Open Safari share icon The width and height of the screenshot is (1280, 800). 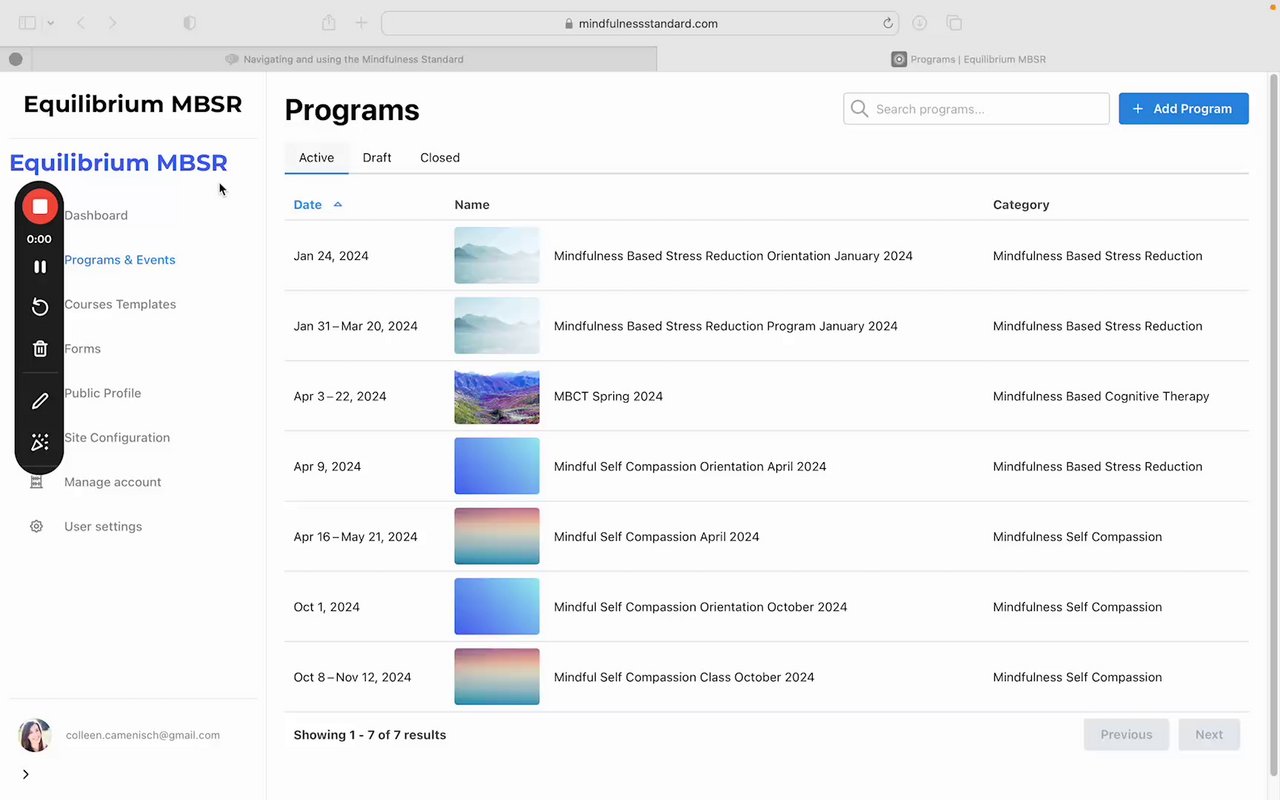point(328,23)
